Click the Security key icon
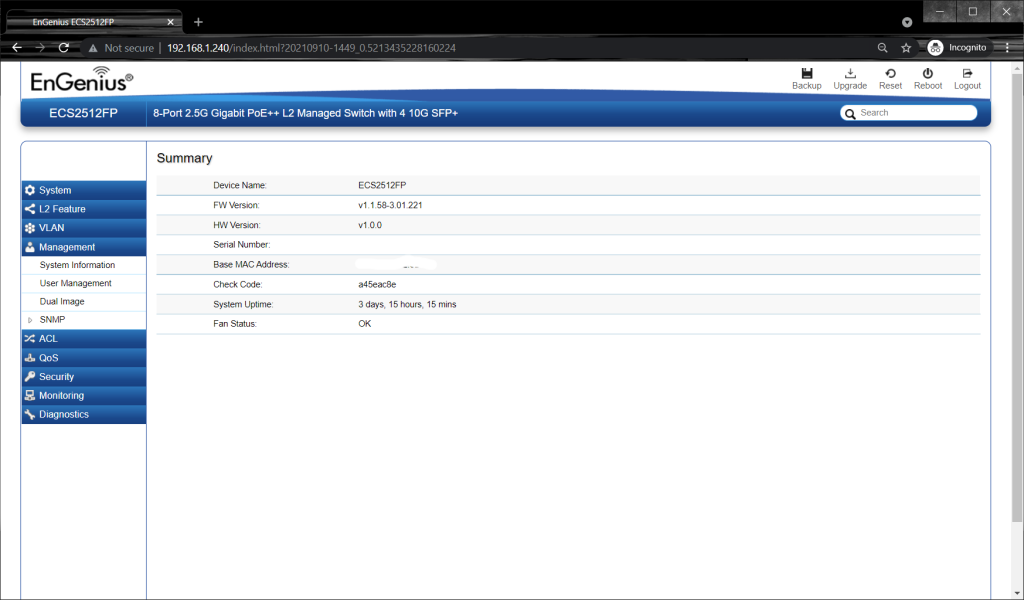 pyautogui.click(x=29, y=377)
